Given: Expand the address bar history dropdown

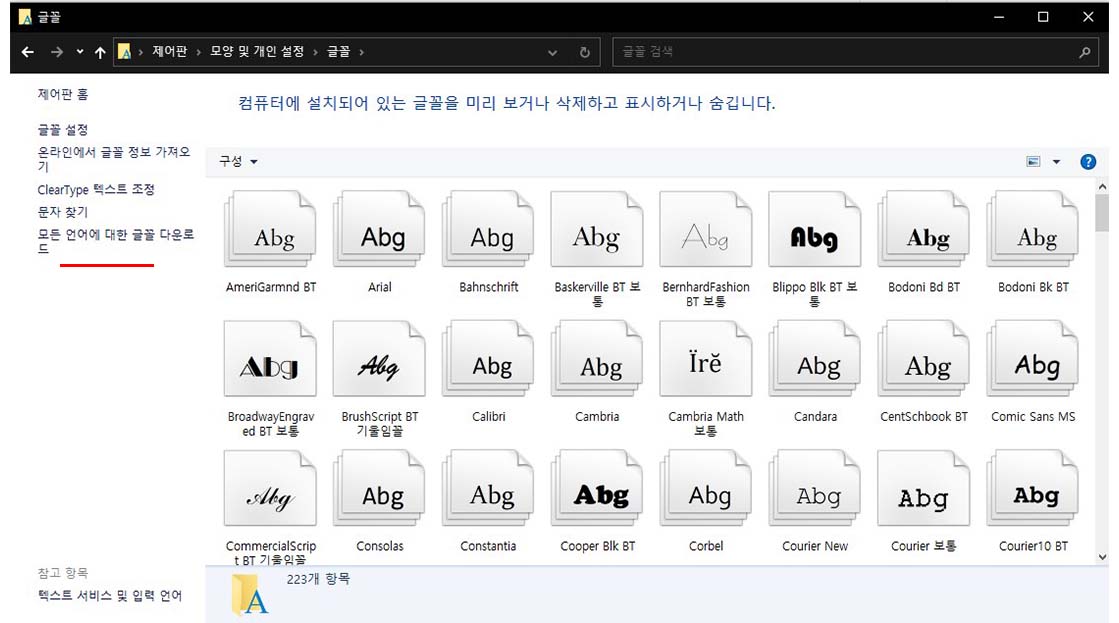Looking at the screenshot, I should [x=552, y=52].
